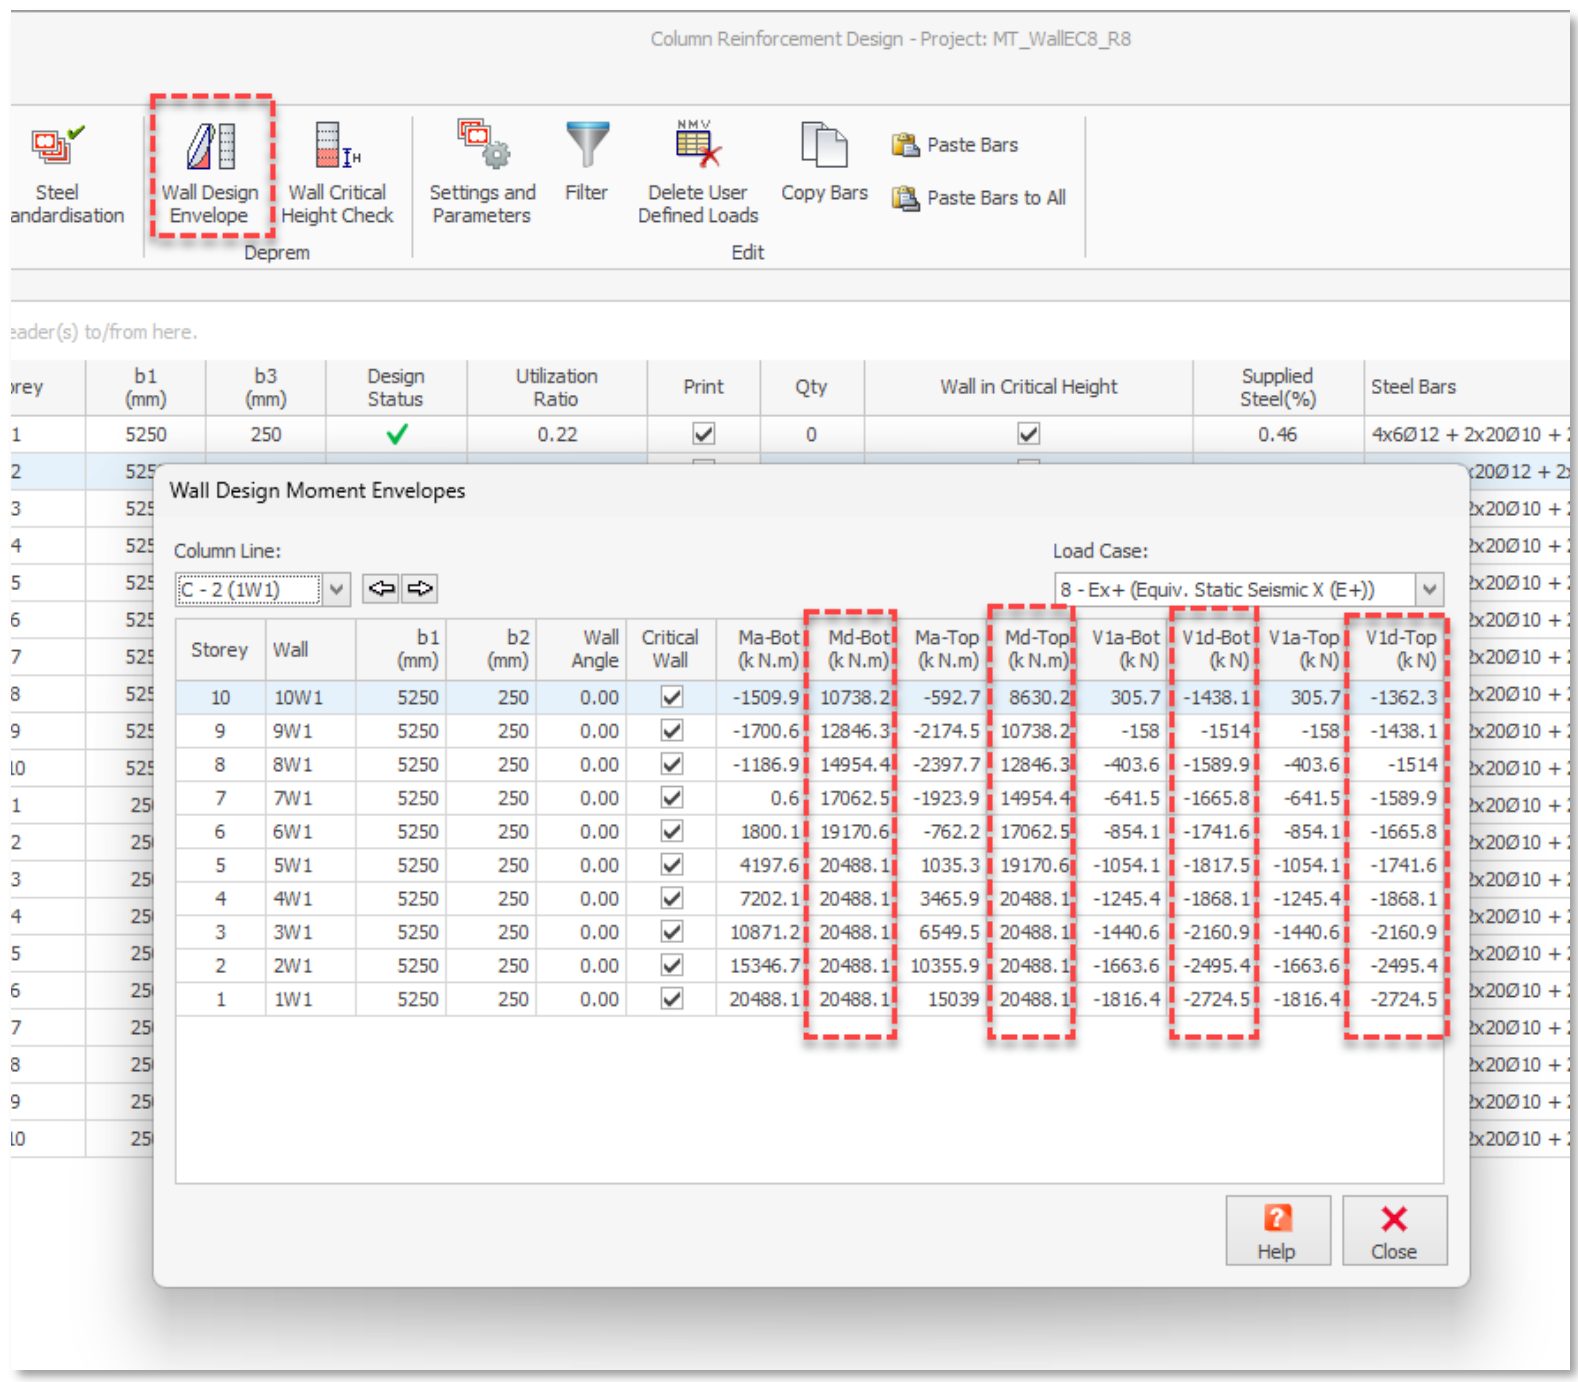1578x1382 pixels.
Task: Toggle Critical Wall checkbox for 10W1
Action: click(x=672, y=697)
